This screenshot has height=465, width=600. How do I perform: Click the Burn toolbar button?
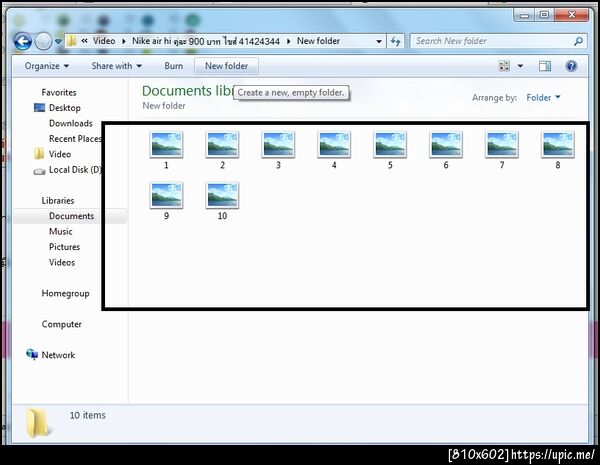coord(174,66)
